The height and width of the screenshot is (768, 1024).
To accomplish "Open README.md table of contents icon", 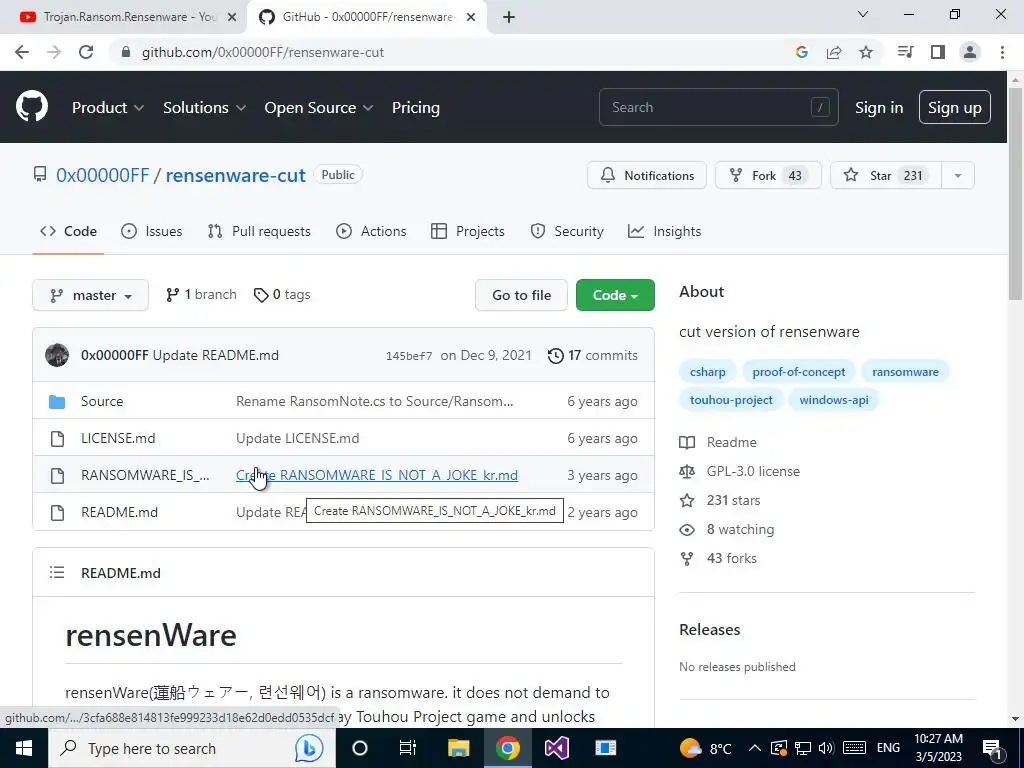I will (57, 573).
